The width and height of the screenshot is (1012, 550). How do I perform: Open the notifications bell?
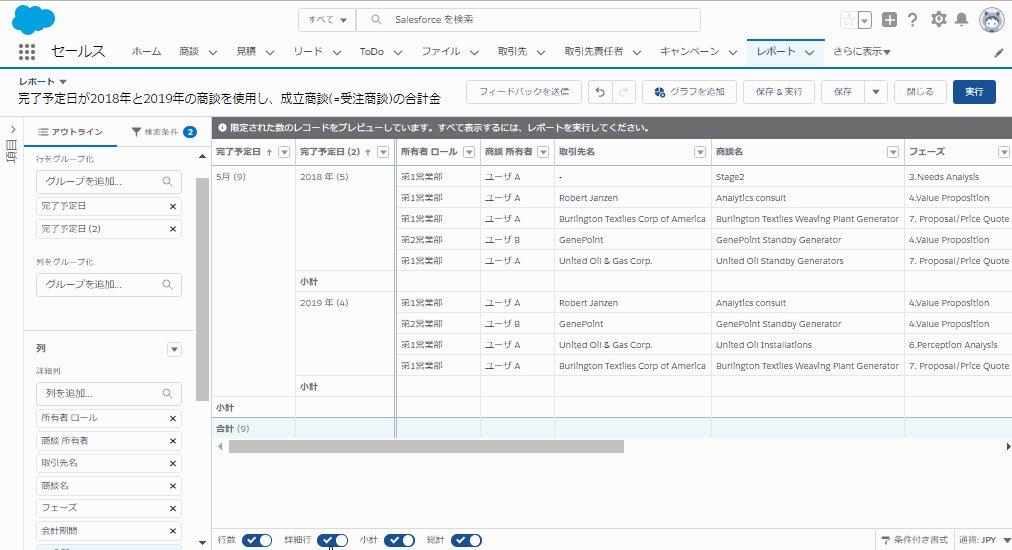962,19
